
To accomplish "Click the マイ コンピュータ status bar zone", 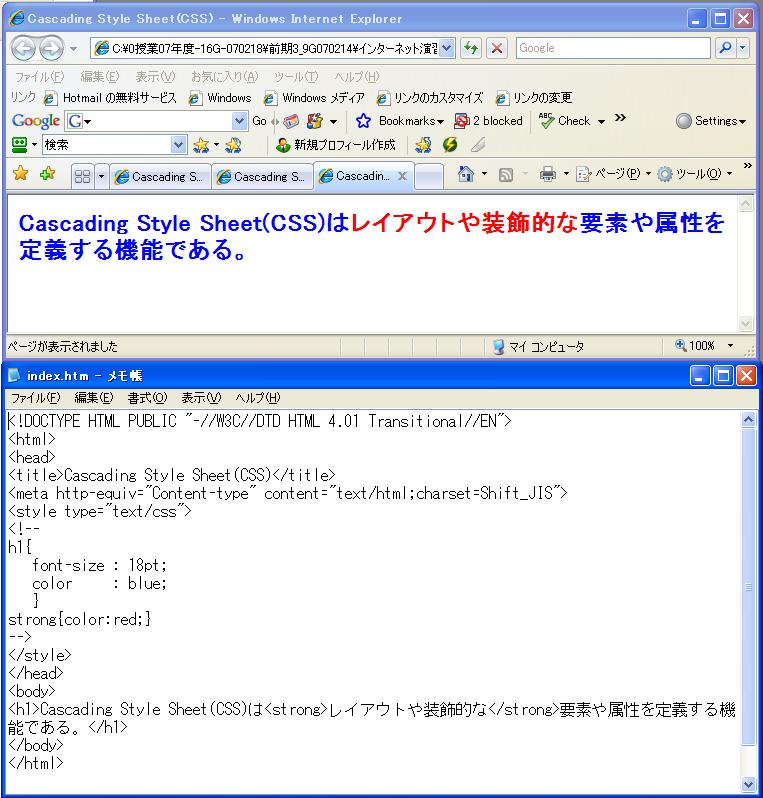I will tap(539, 347).
